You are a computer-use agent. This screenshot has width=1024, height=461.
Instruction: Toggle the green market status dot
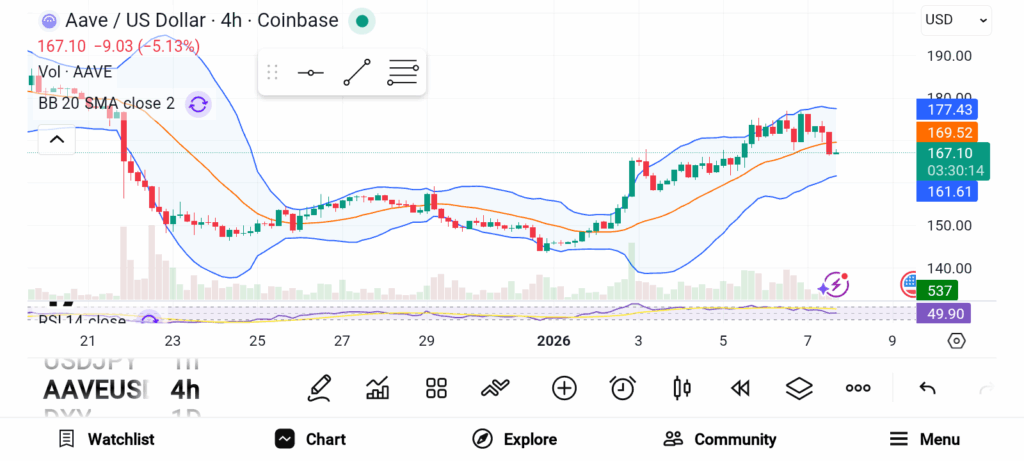362,20
